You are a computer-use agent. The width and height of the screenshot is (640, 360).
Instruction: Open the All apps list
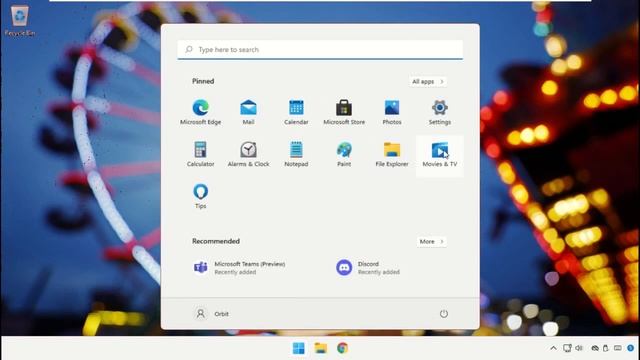coord(427,82)
